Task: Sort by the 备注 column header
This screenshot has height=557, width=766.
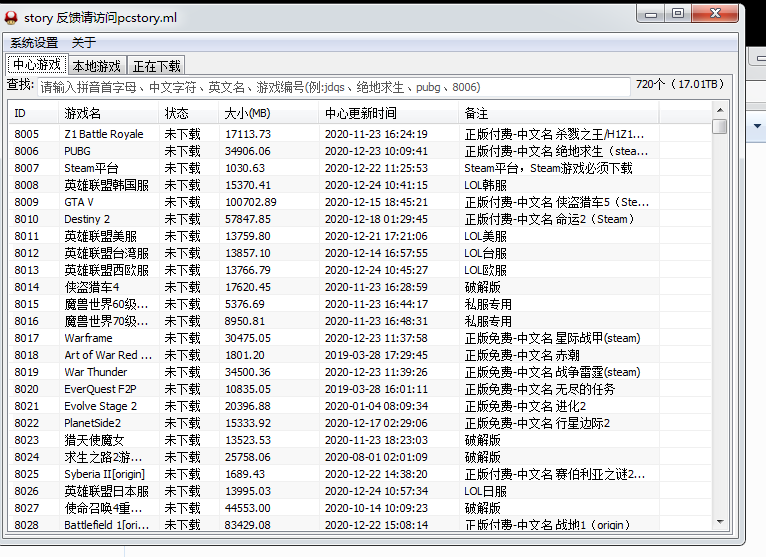Action: tap(559, 113)
